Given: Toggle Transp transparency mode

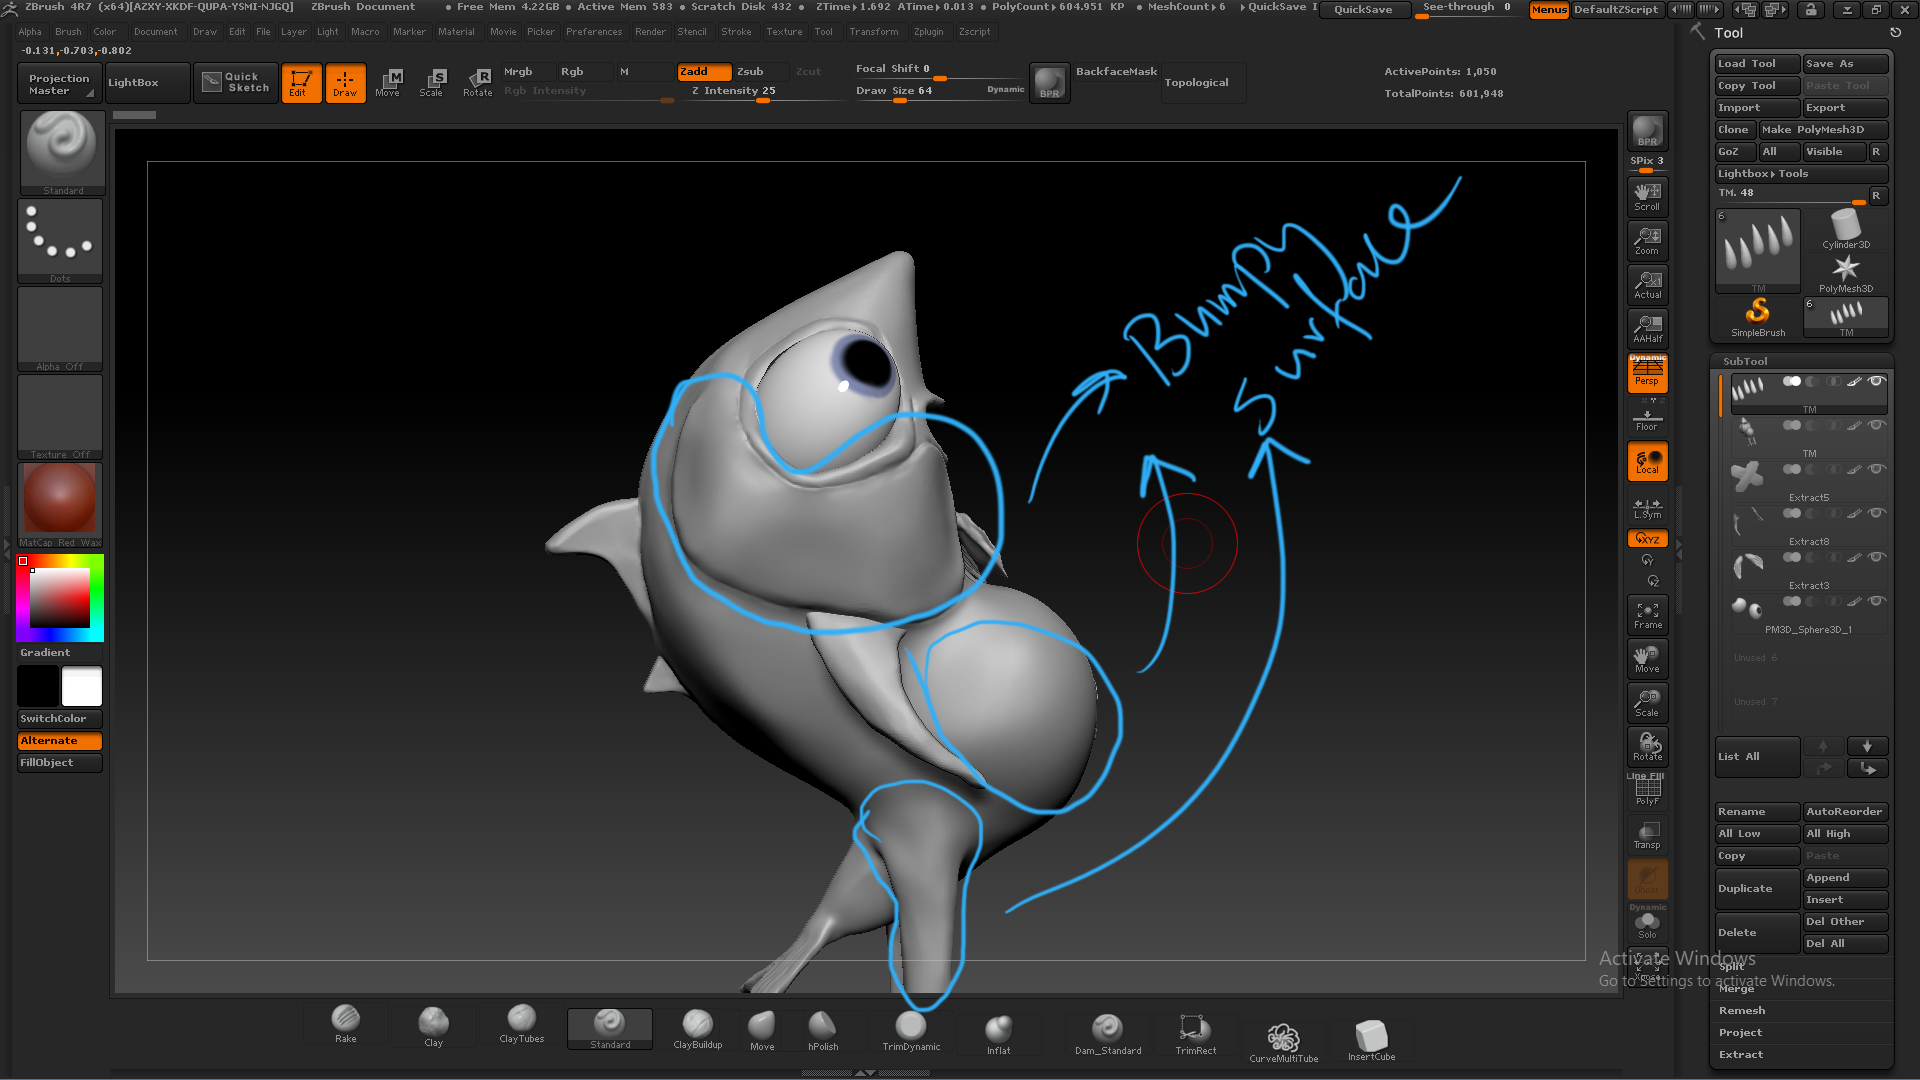Looking at the screenshot, I should tap(1647, 834).
